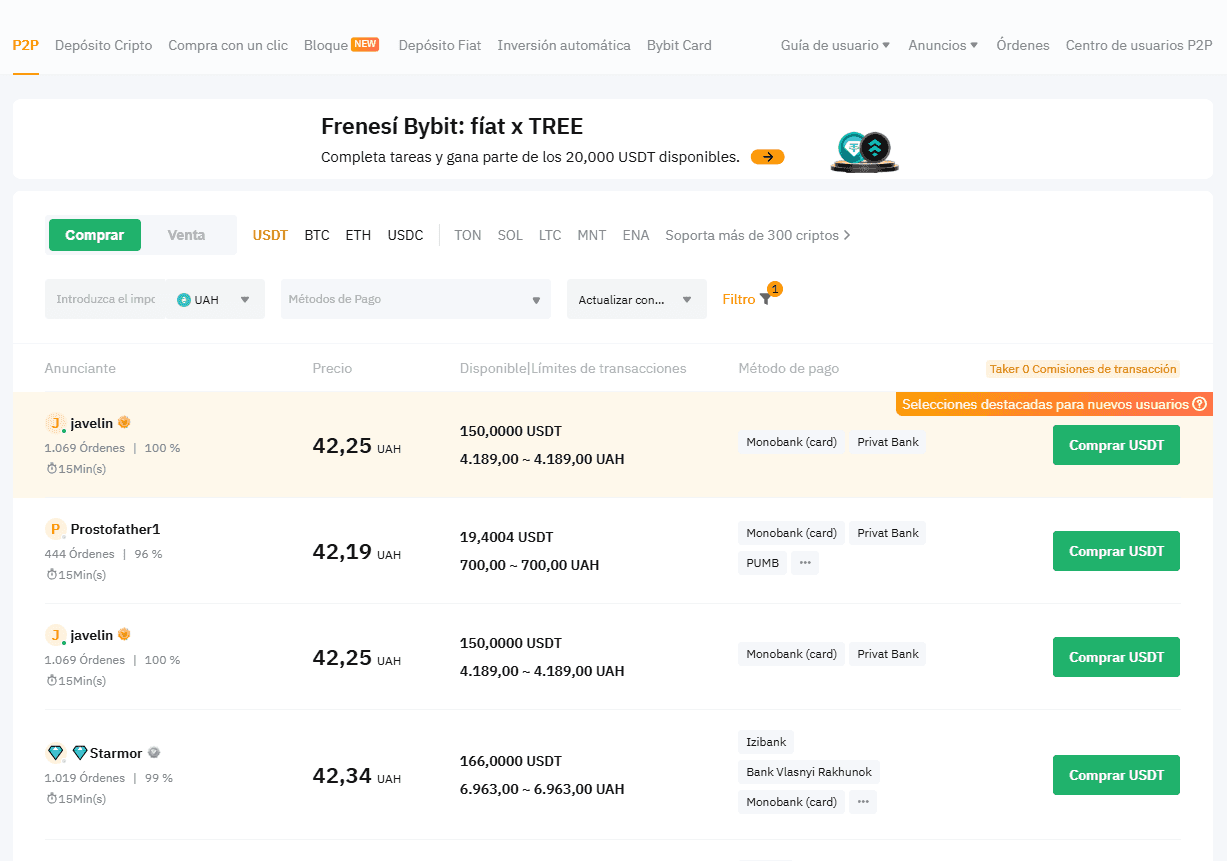Select the SOL crypto
This screenshot has width=1227, height=861.
(510, 235)
